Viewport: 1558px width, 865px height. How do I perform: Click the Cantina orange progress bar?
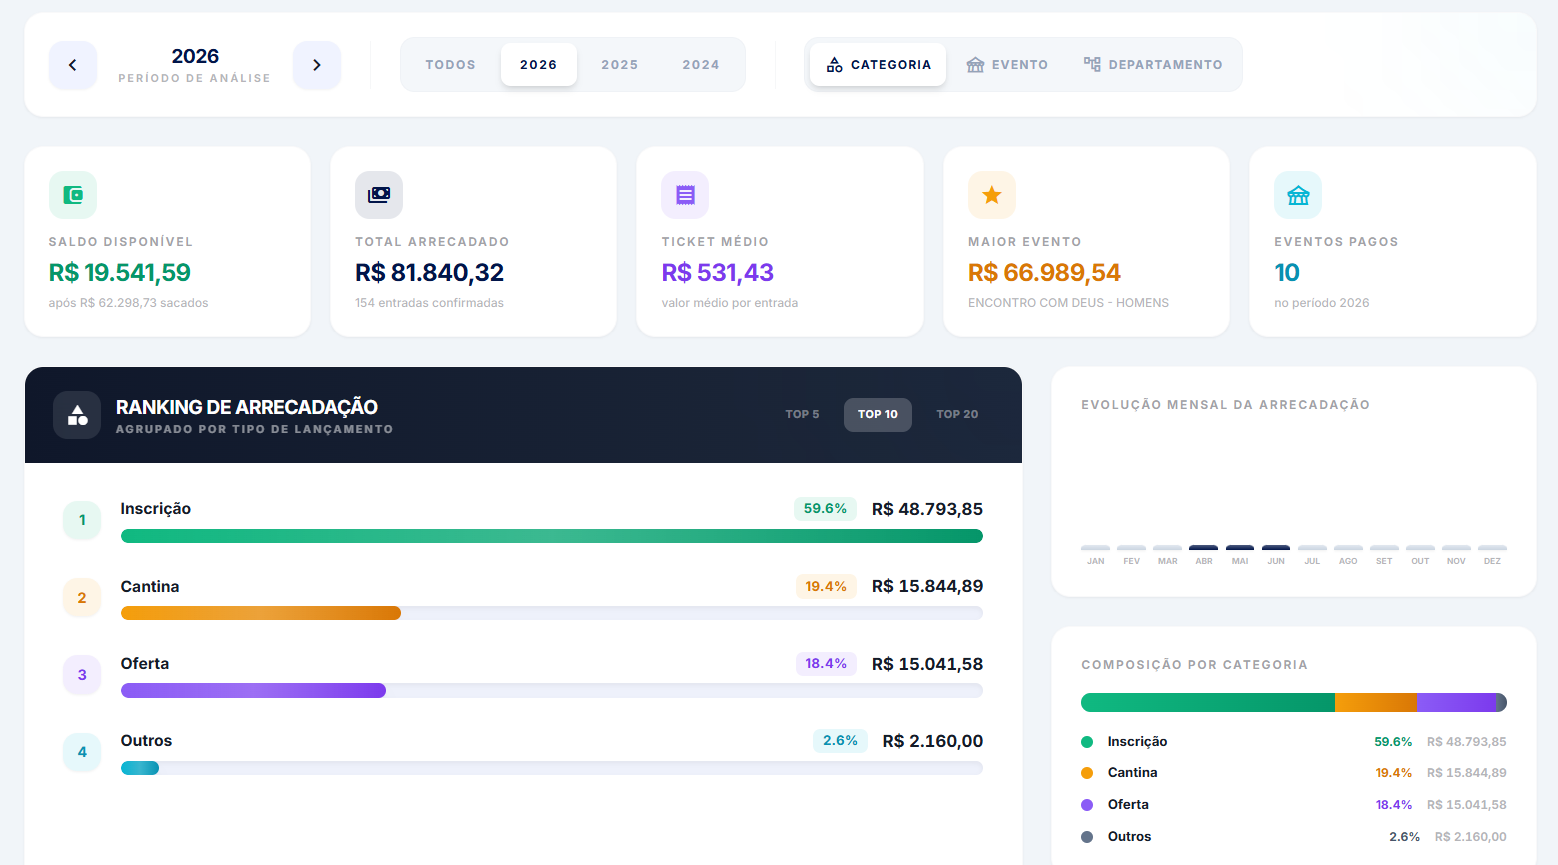261,613
